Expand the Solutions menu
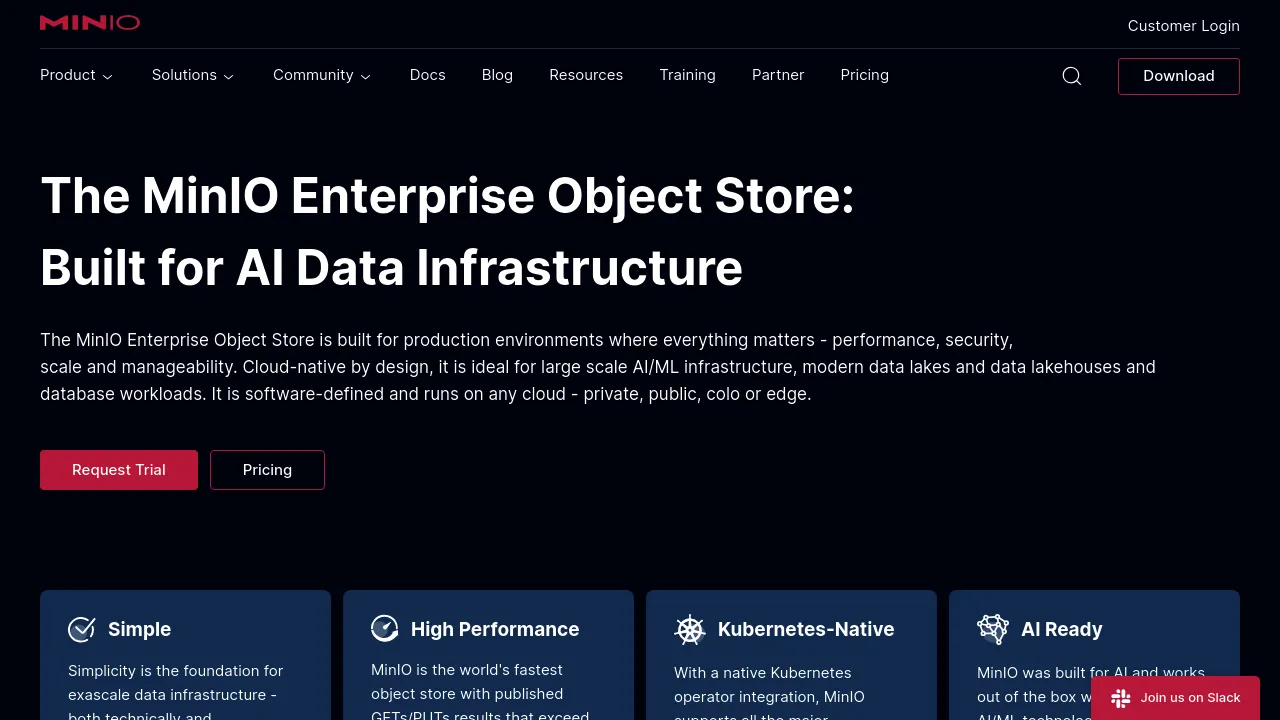Image resolution: width=1280 pixels, height=720 pixels. [193, 75]
